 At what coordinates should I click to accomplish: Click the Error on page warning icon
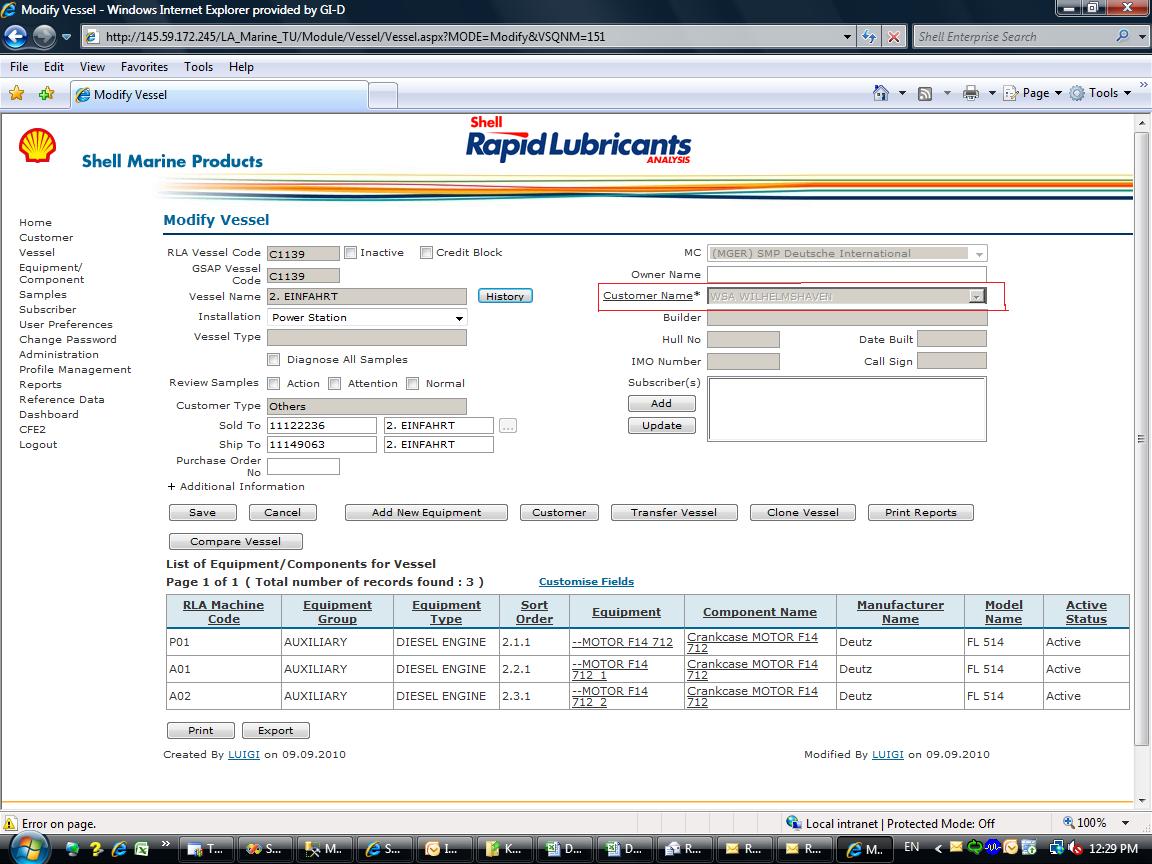pos(10,824)
